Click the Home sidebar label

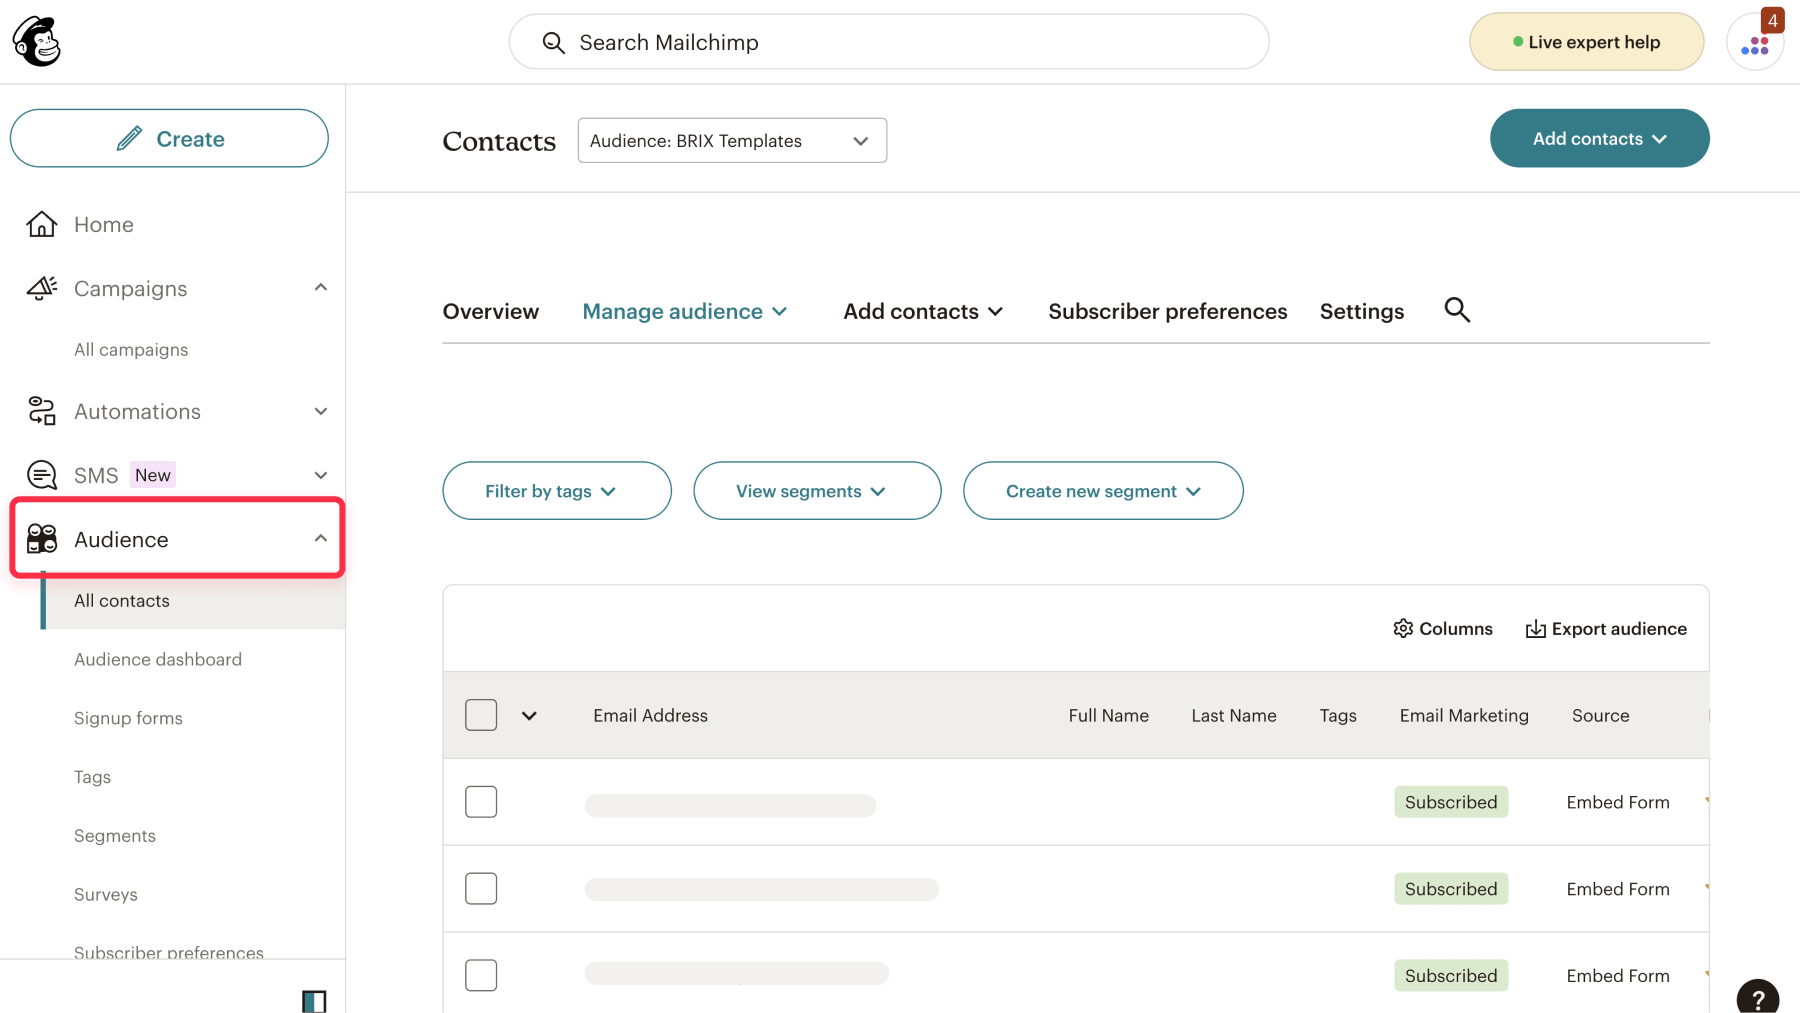pos(104,224)
